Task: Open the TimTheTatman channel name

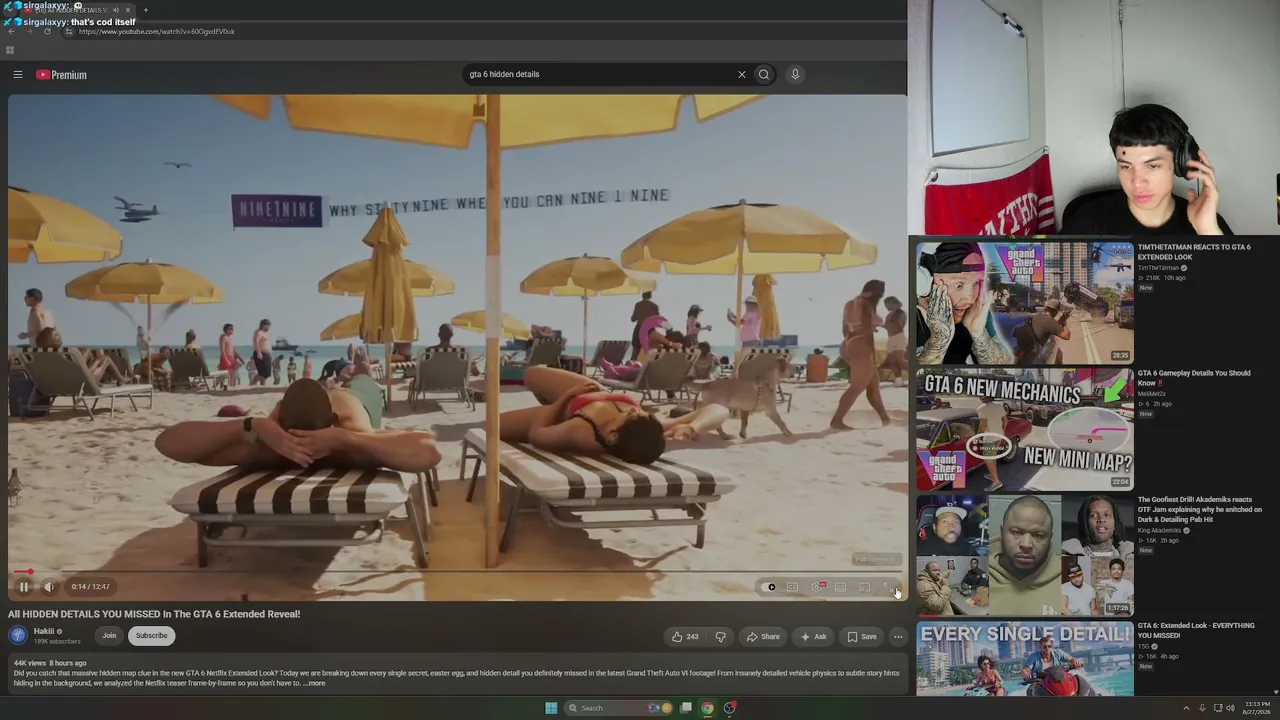Action: point(1158,268)
